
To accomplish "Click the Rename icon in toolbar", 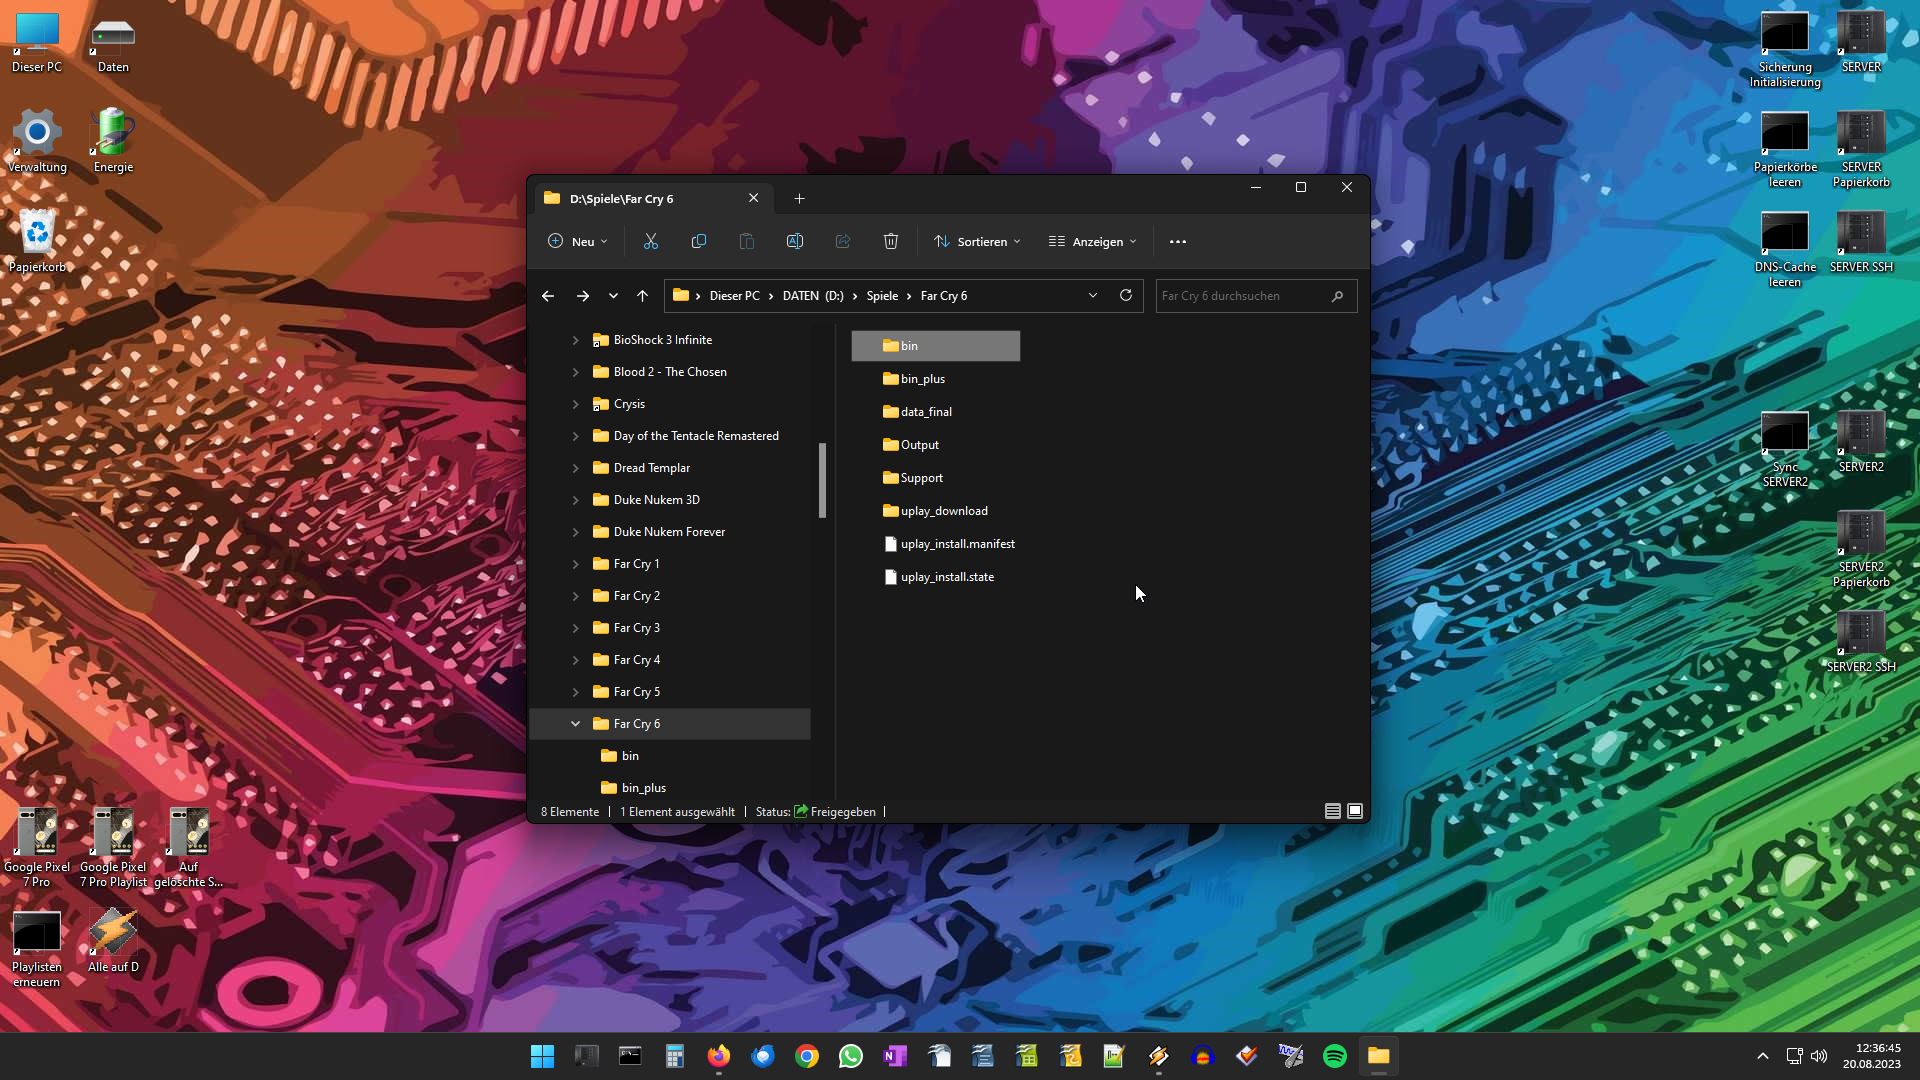I will [795, 241].
